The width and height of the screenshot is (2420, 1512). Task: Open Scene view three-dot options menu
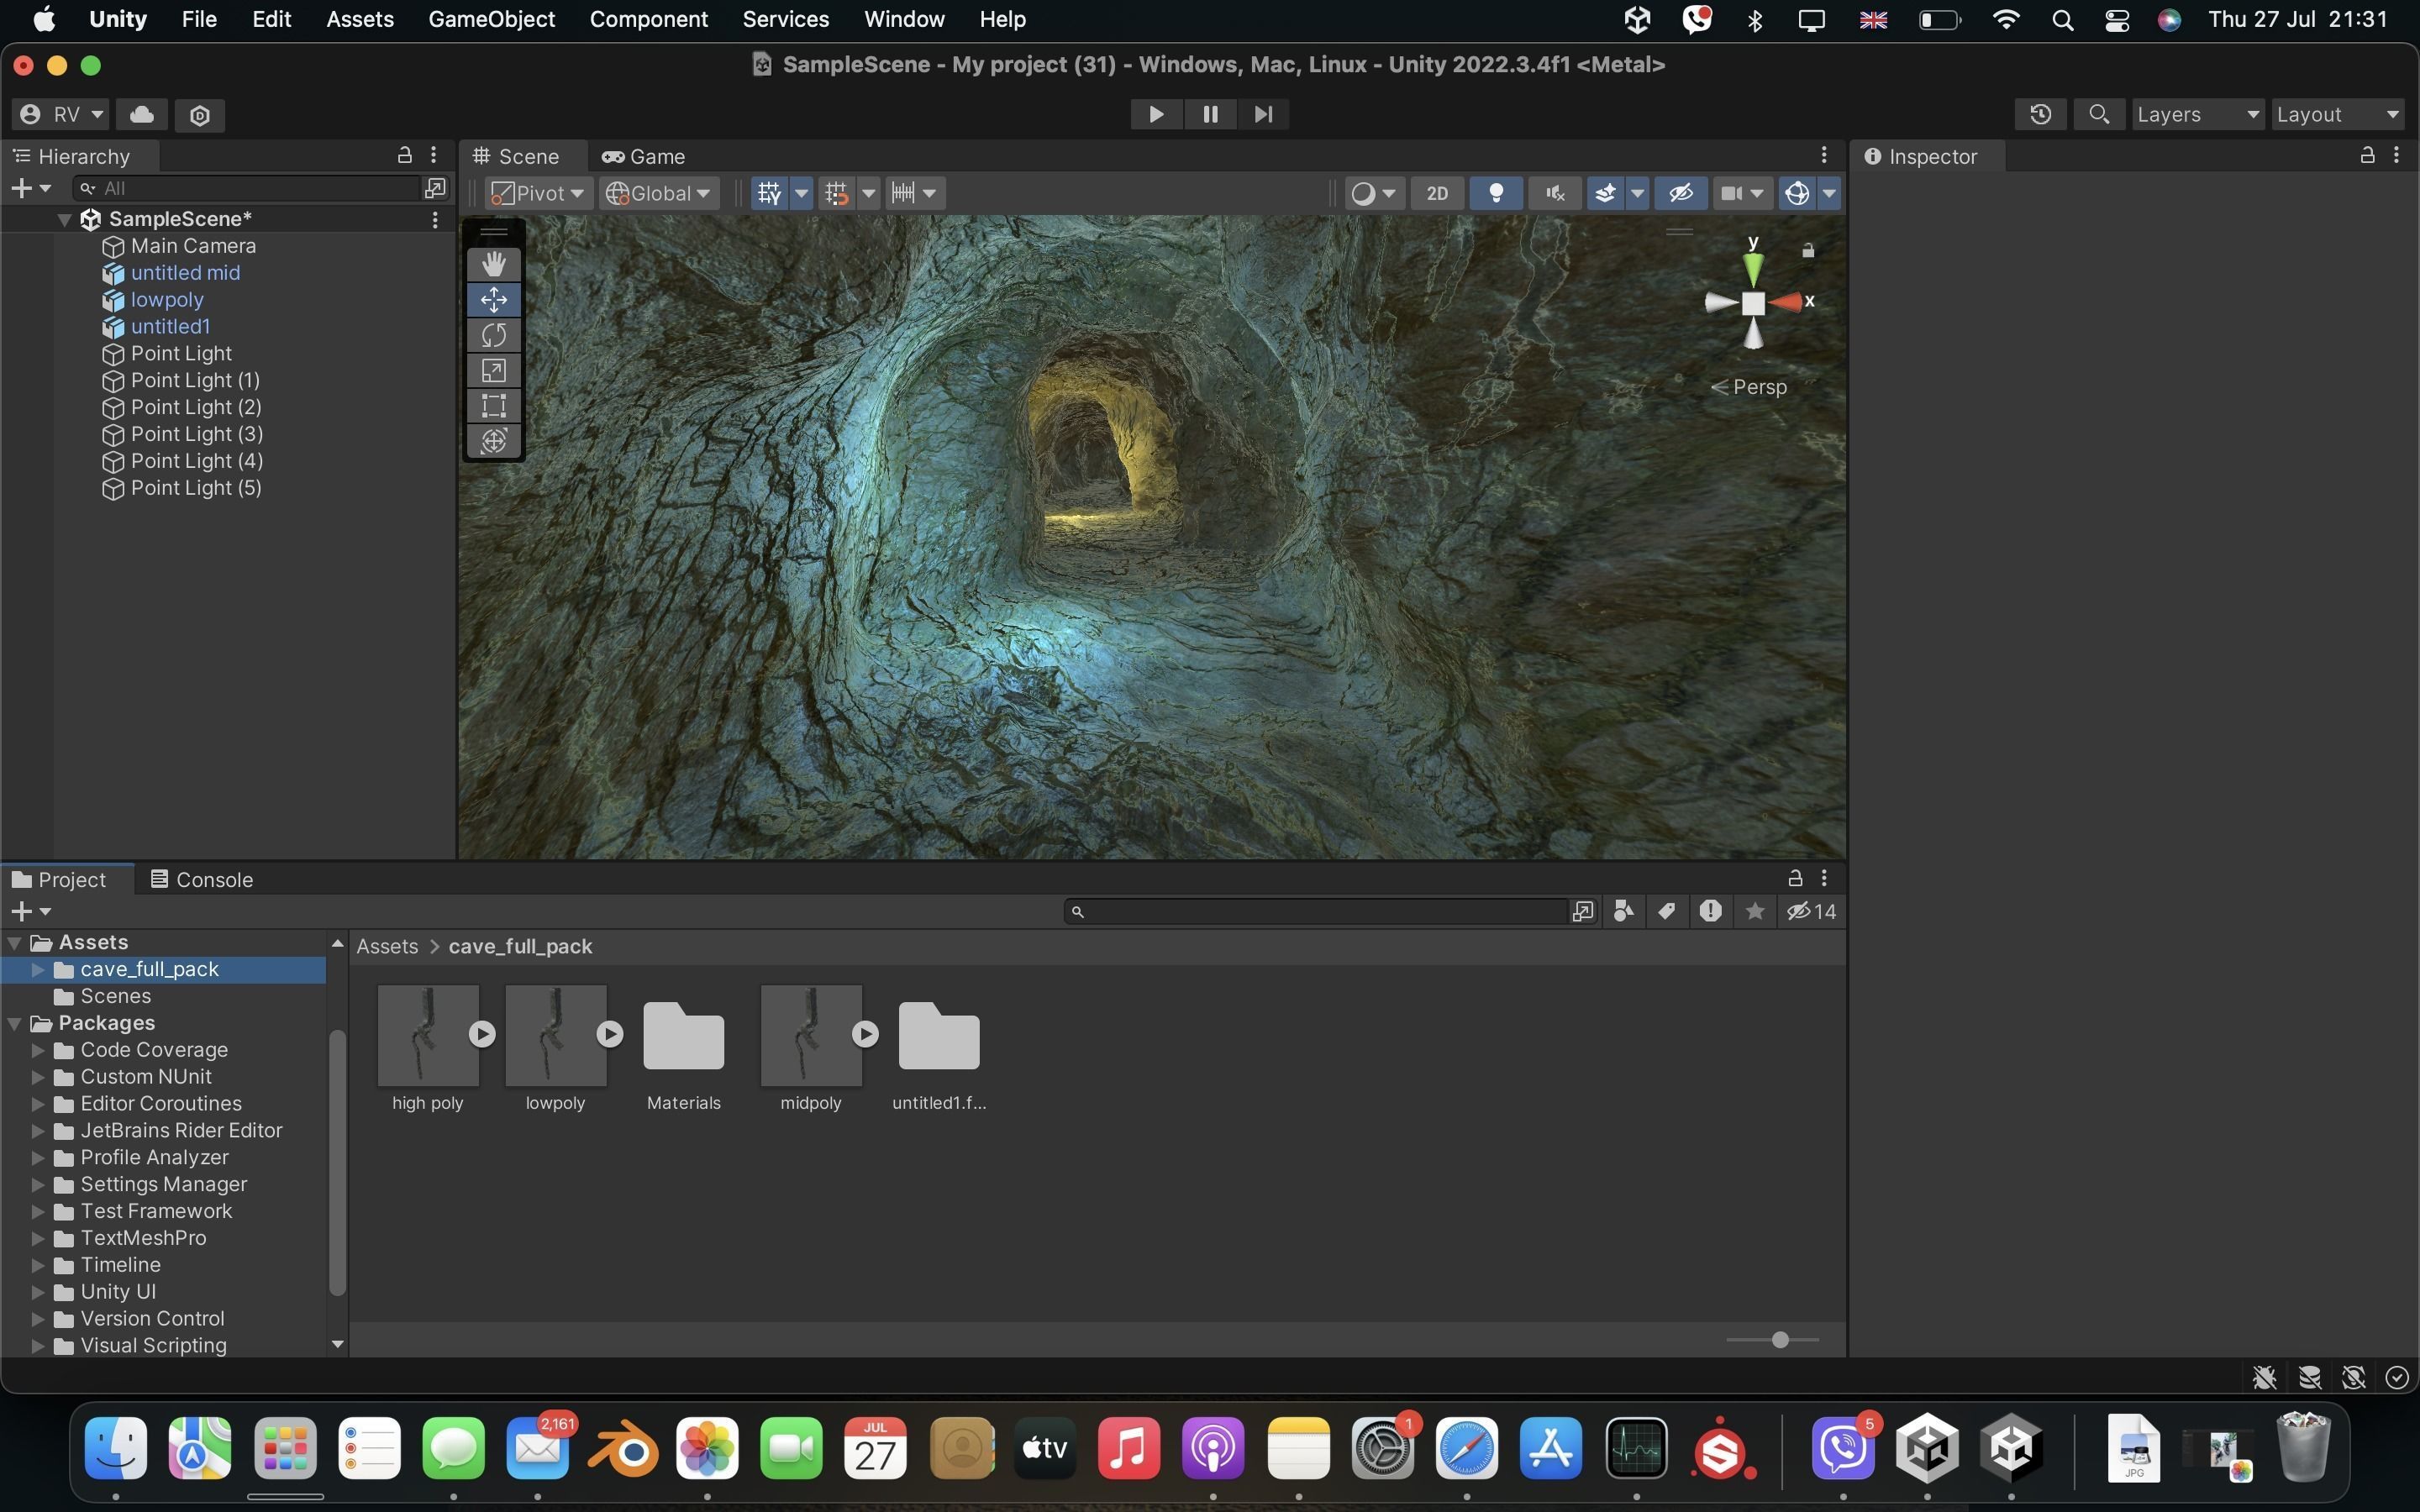coord(1824,155)
